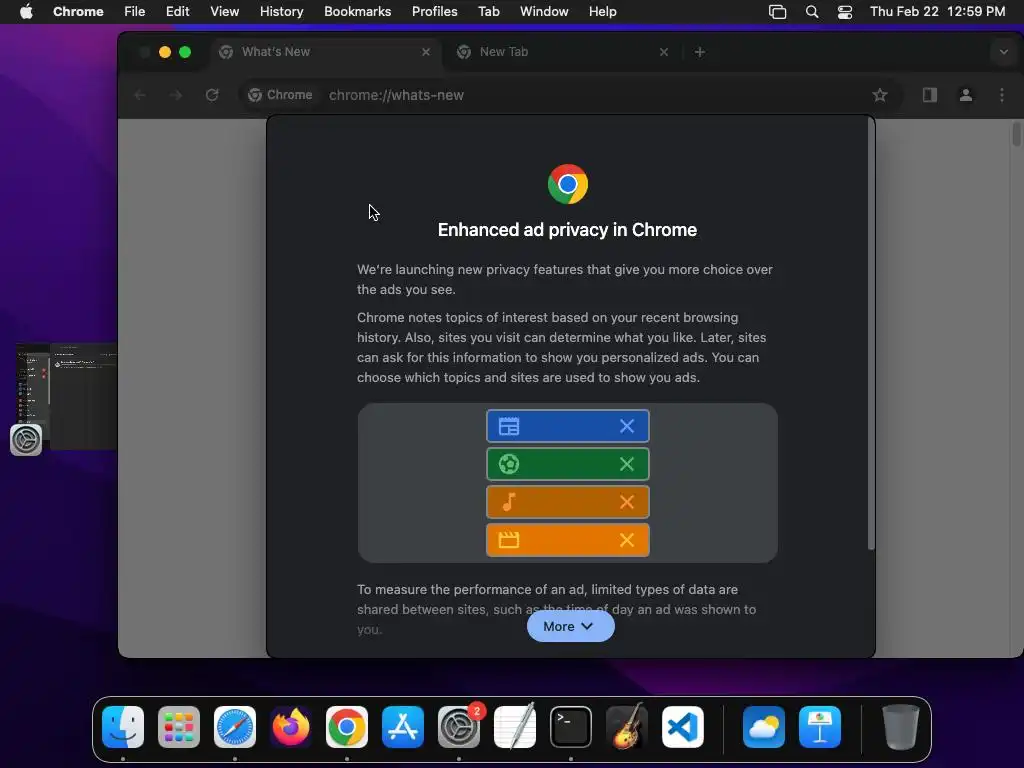The image size is (1024, 768).
Task: Open Visual Studio Code from dock
Action: [x=682, y=727]
